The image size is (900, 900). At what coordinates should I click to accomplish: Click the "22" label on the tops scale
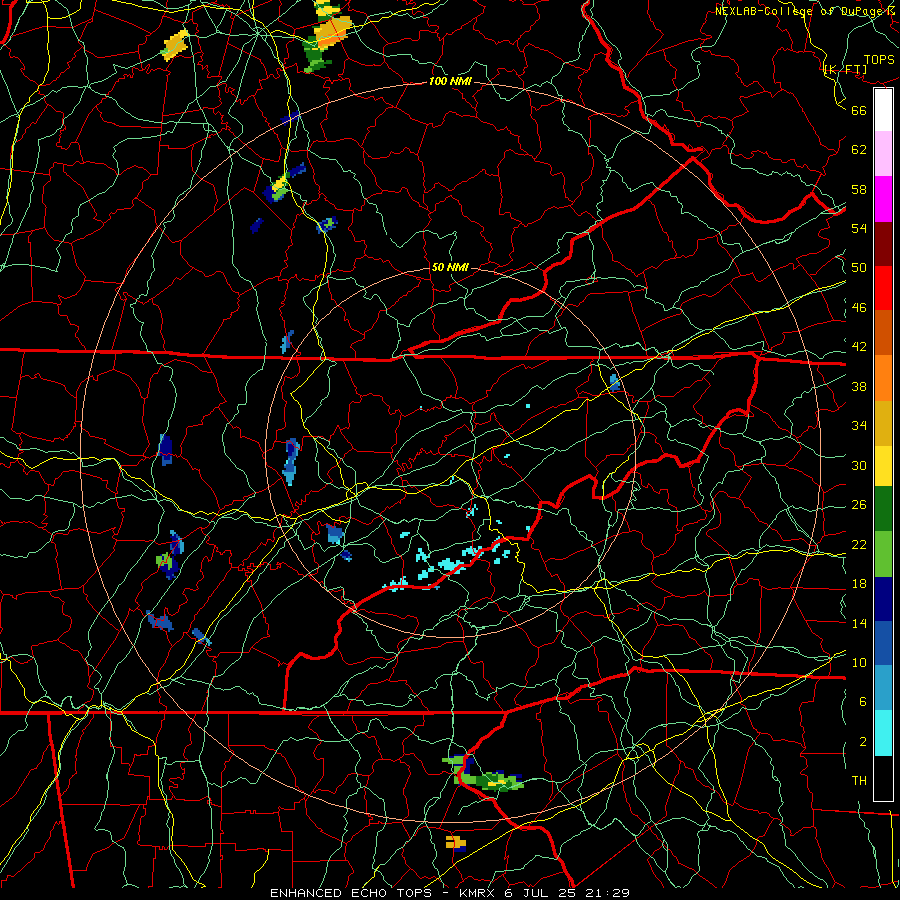(859, 544)
